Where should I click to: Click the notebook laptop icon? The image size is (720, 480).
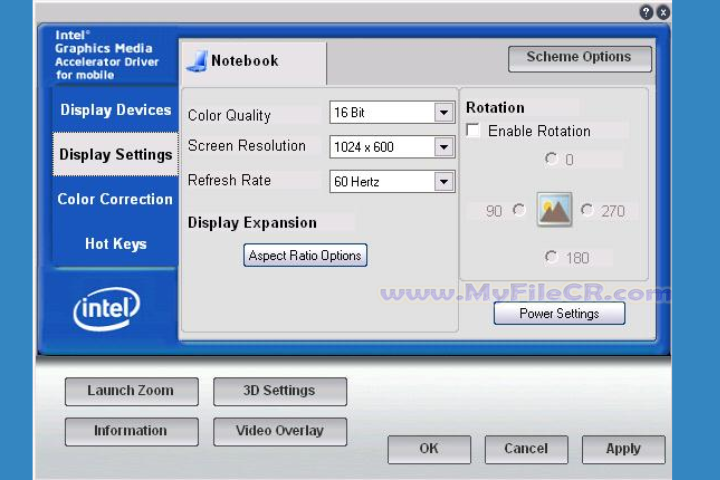[197, 61]
